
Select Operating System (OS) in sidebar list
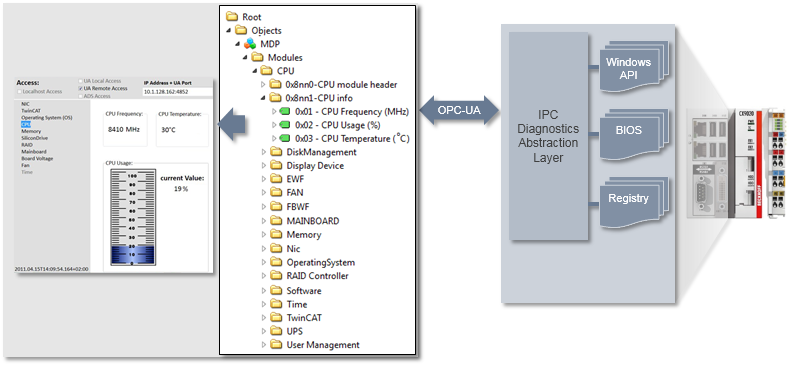(47, 117)
